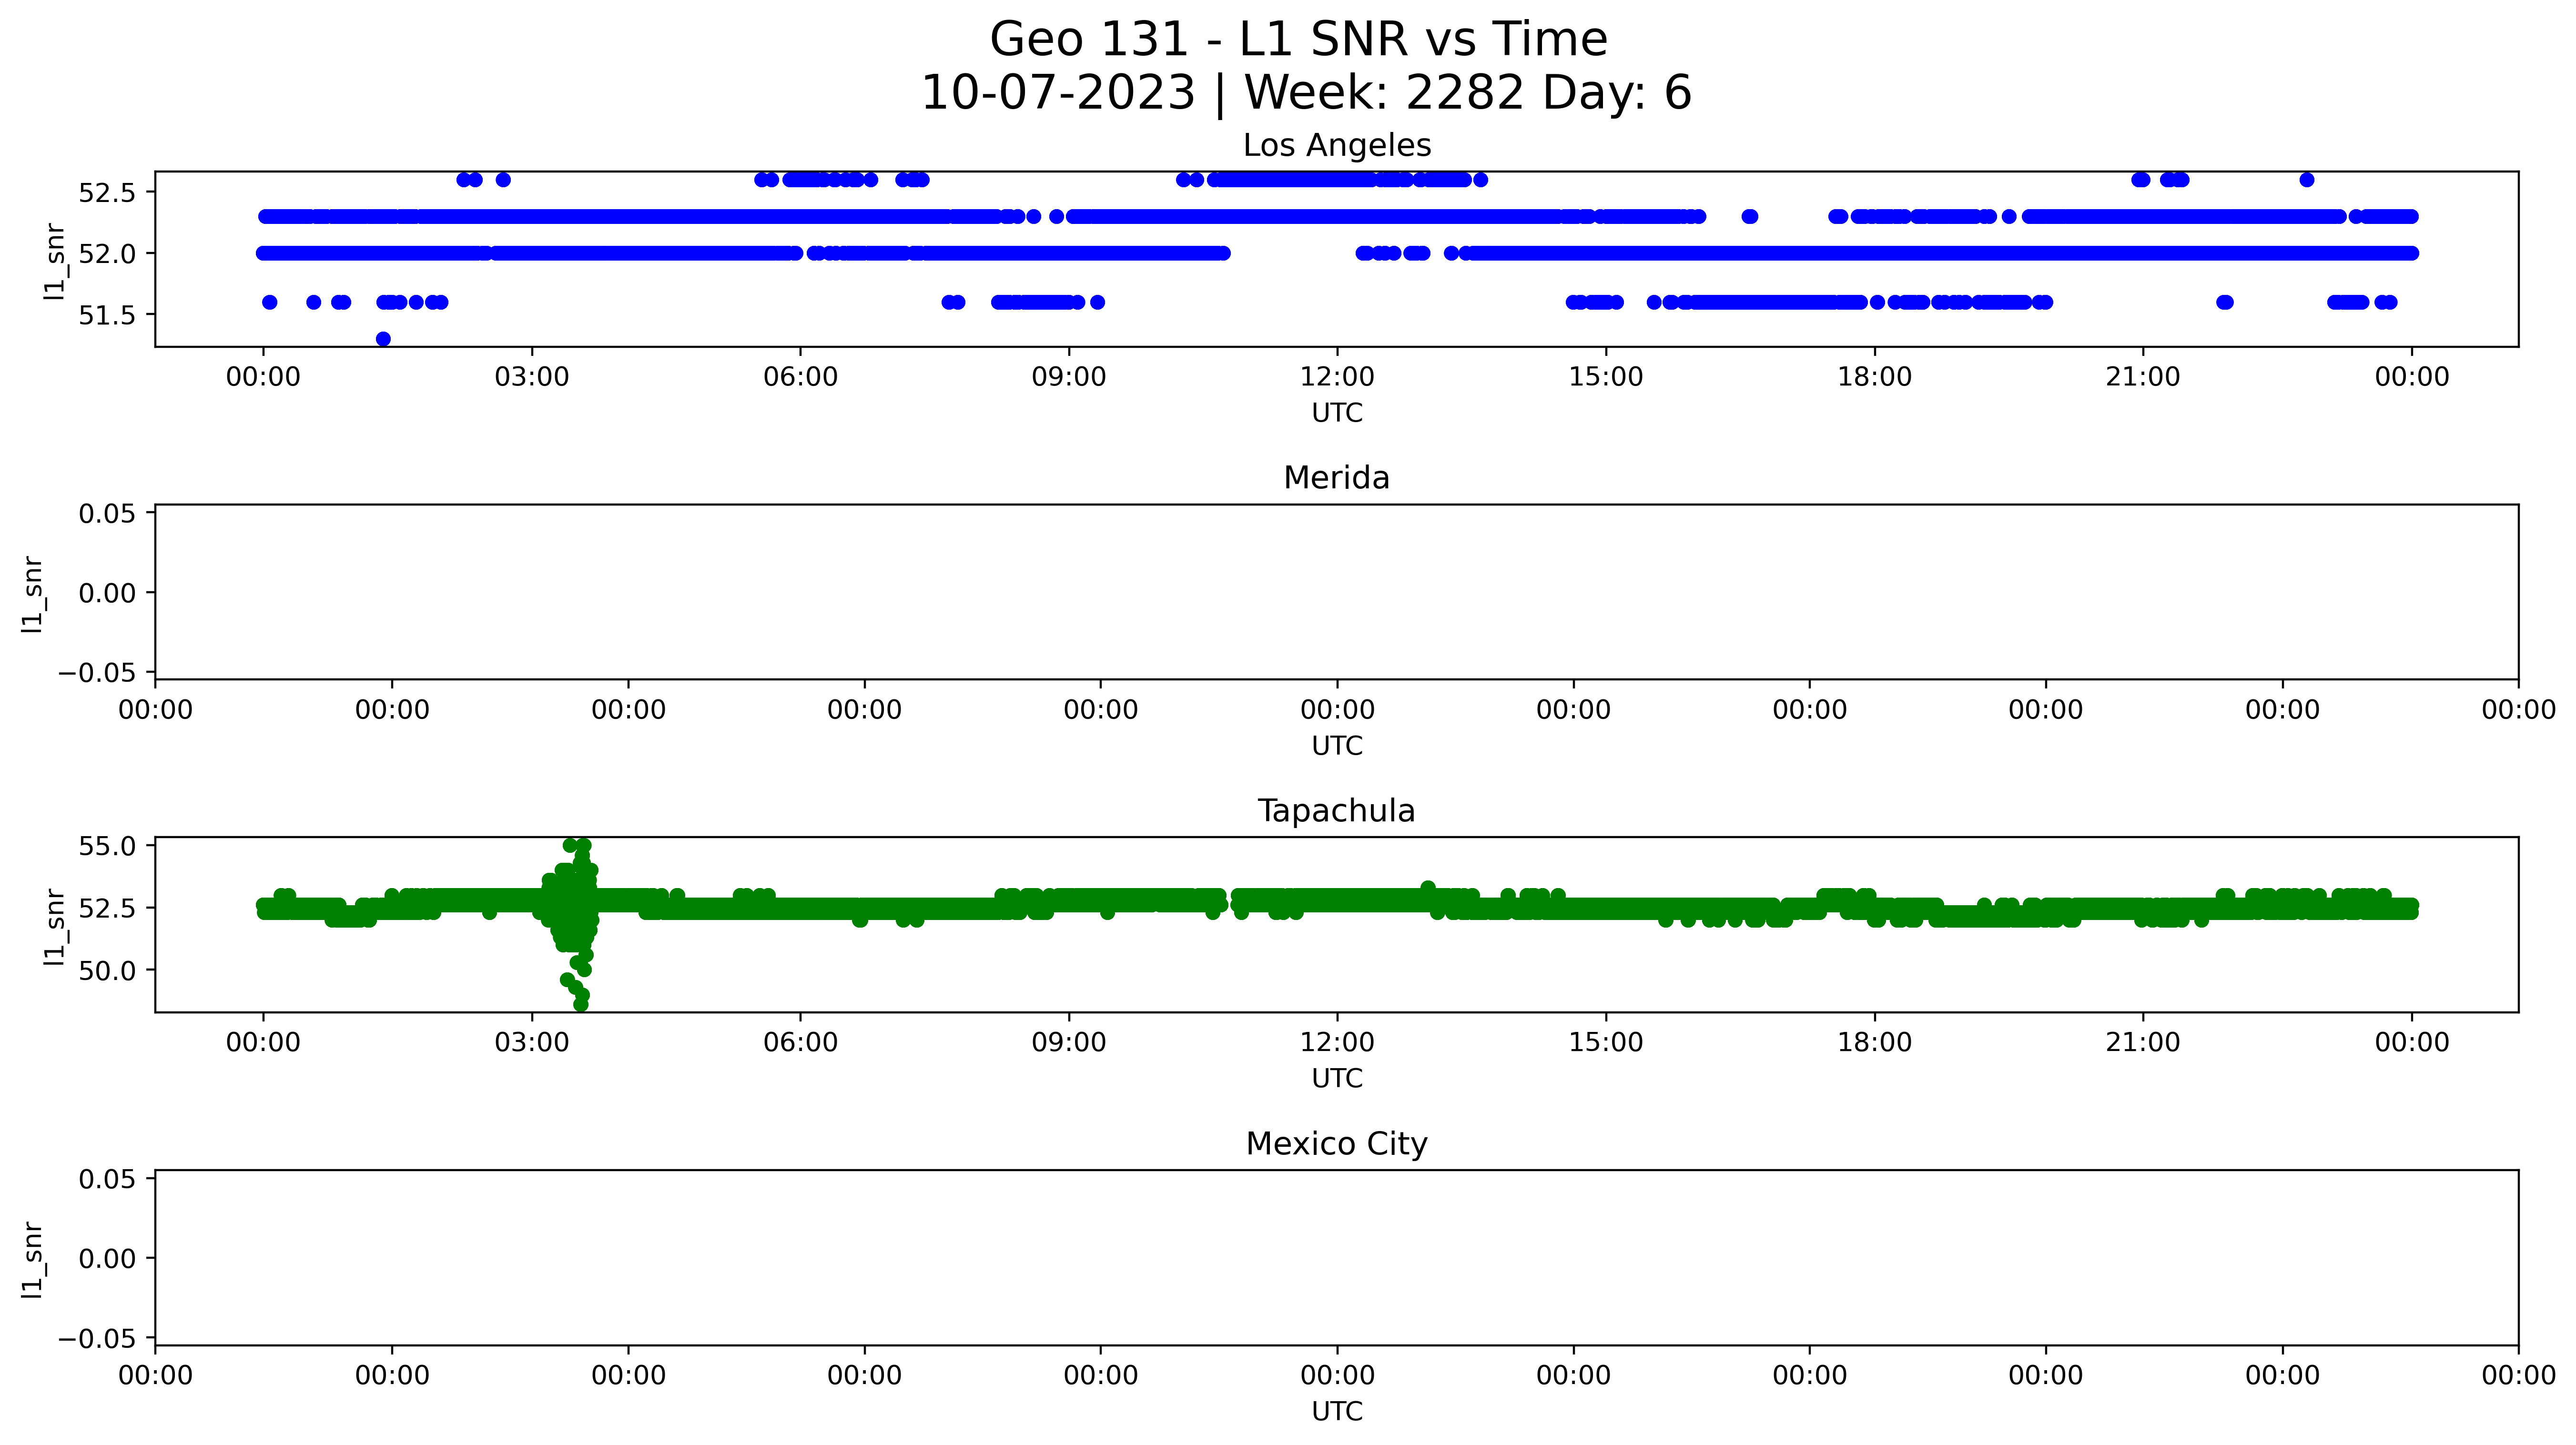This screenshot has height=1445, width=2576.
Task: Click the lowest green point of the Tapachula spike
Action: (581, 1004)
